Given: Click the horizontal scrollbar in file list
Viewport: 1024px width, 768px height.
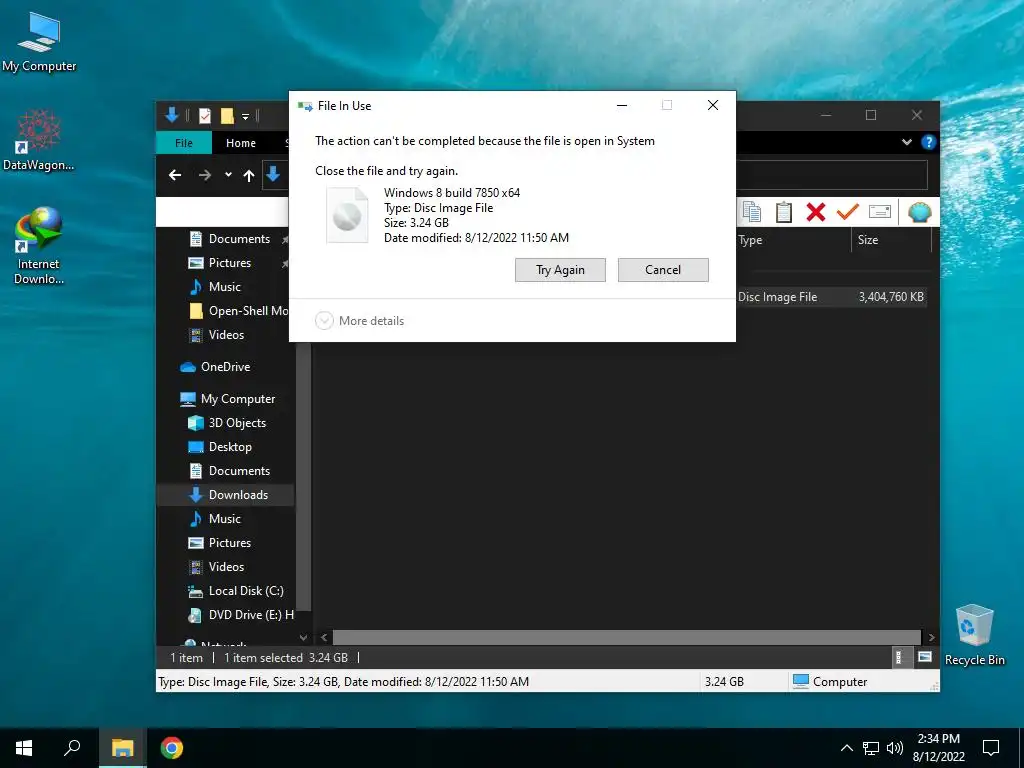Looking at the screenshot, I should (627, 637).
